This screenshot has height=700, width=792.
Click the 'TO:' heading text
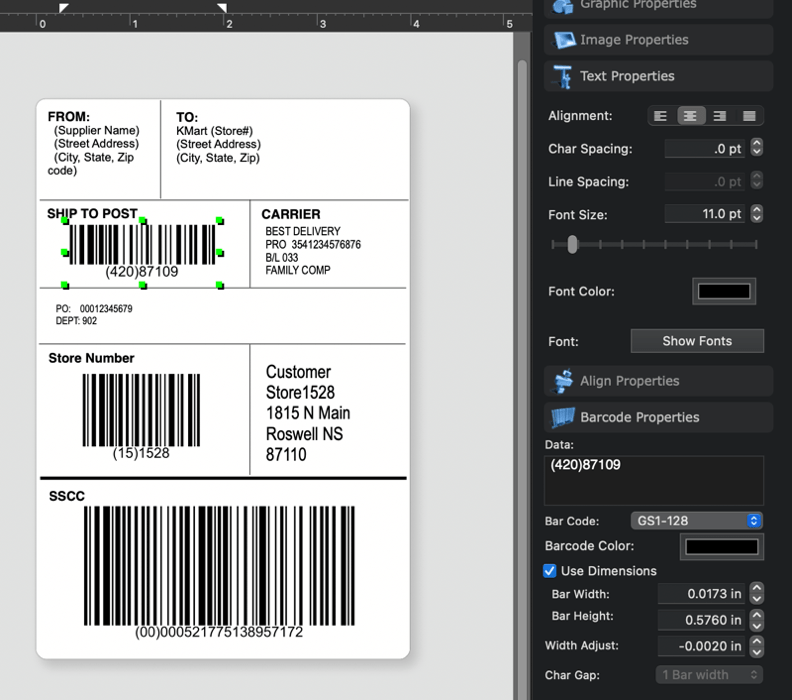click(187, 118)
